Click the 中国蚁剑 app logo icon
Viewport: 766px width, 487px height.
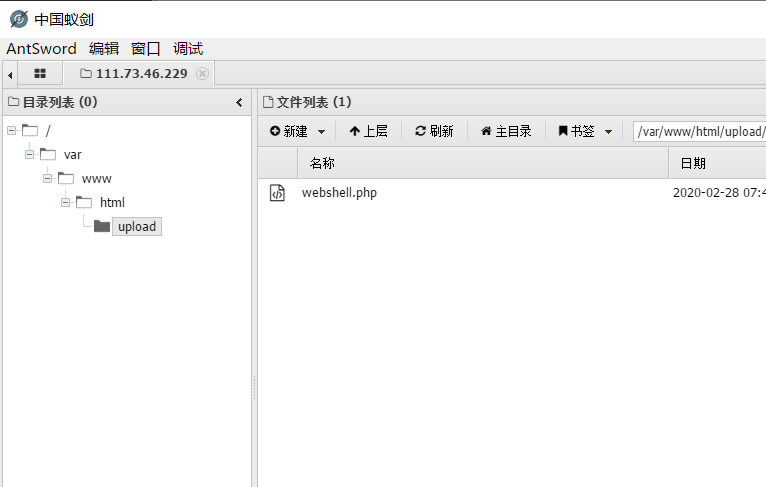coord(19,20)
